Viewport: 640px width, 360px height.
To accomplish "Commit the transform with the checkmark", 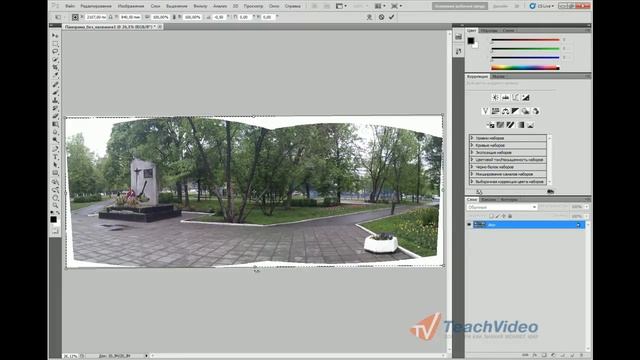I will (392, 17).
